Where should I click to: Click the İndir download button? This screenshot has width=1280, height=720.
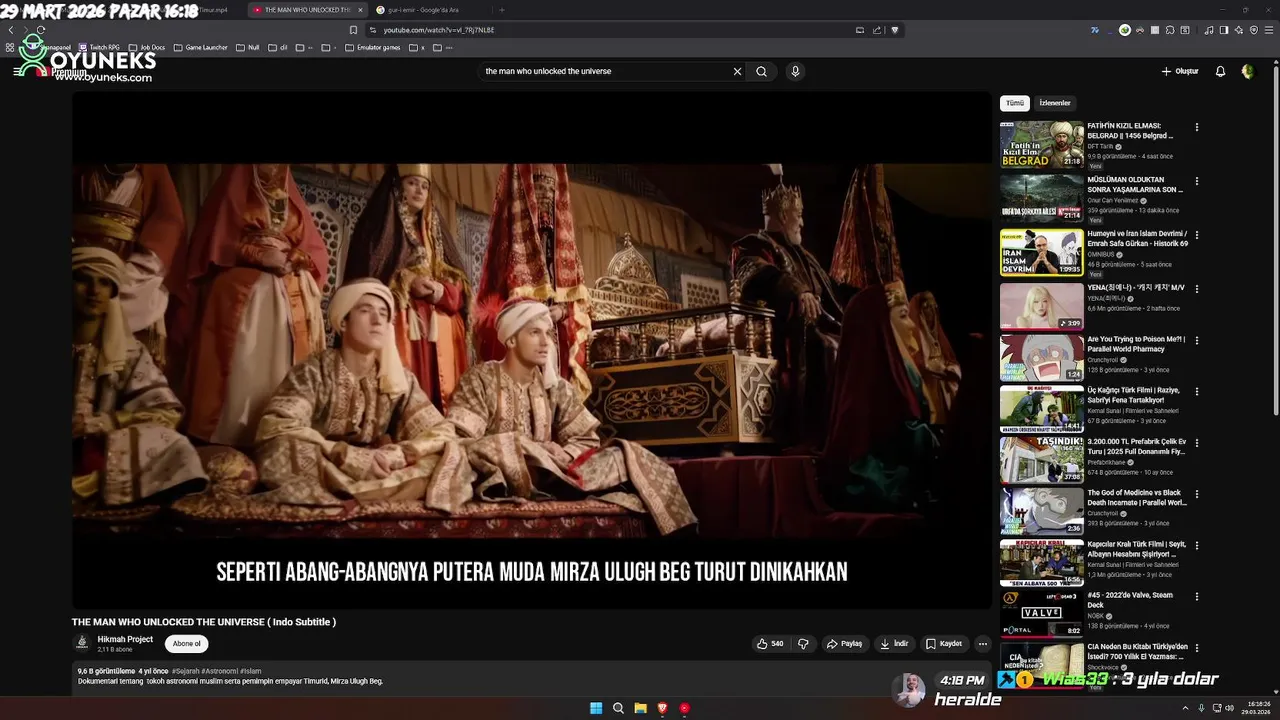click(x=894, y=644)
